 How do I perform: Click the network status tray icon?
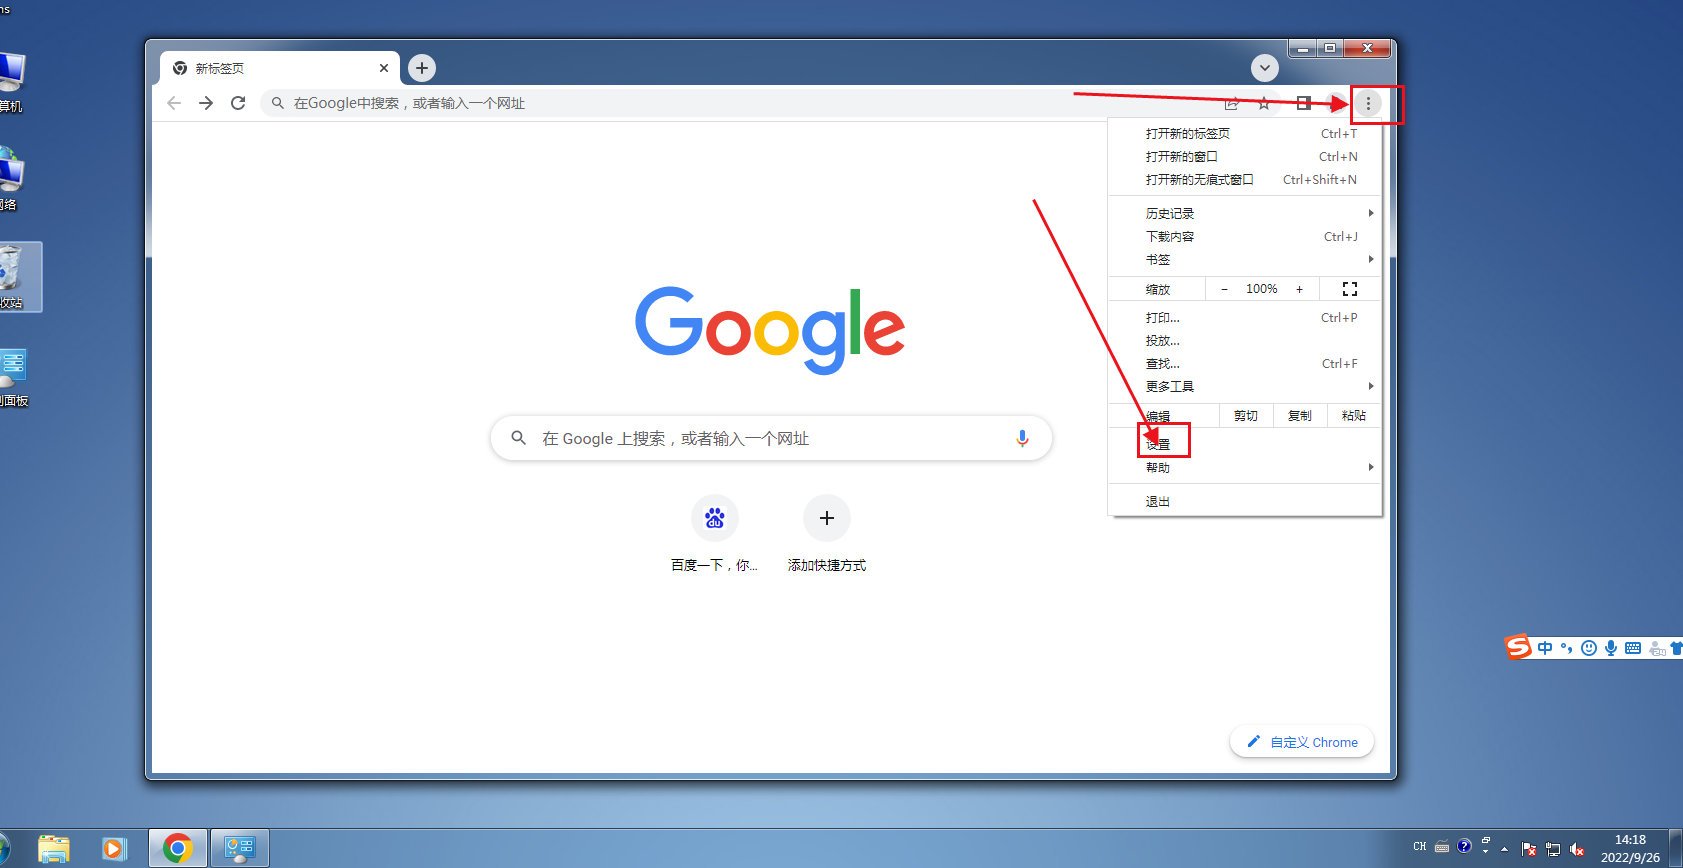1553,849
